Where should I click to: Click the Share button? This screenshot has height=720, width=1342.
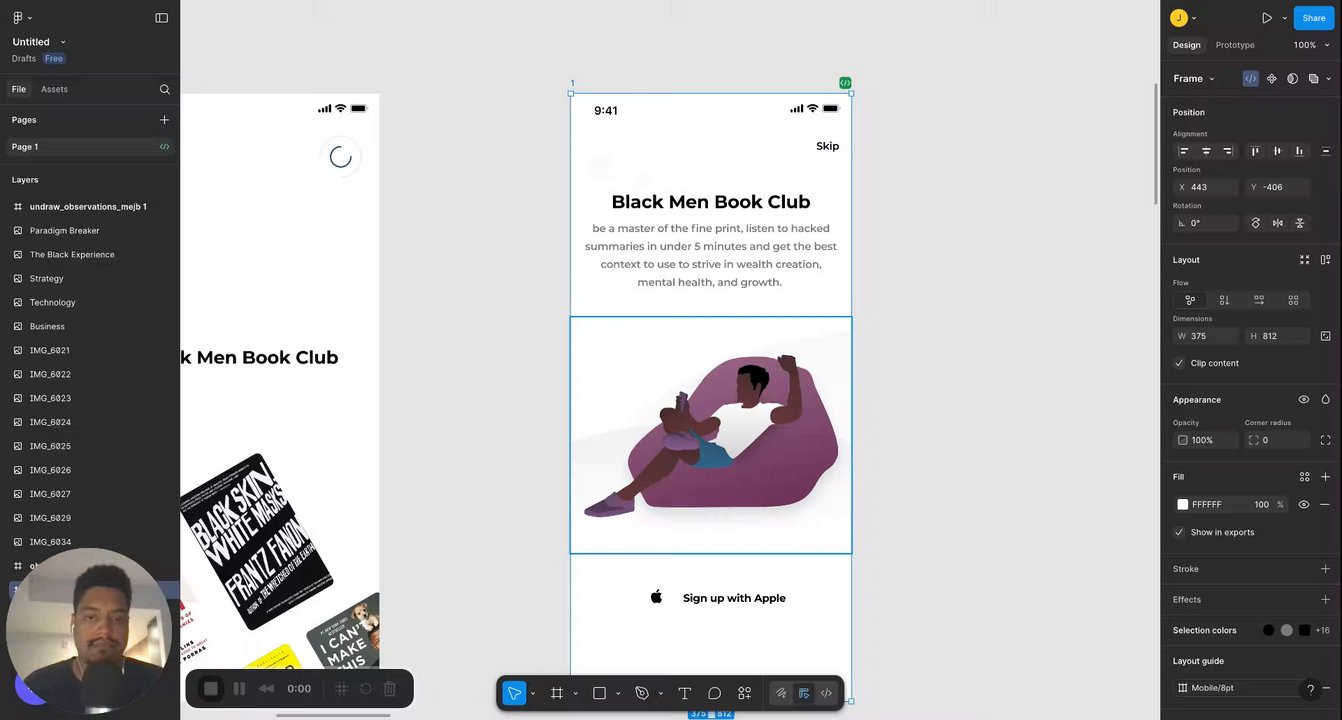coord(1314,18)
